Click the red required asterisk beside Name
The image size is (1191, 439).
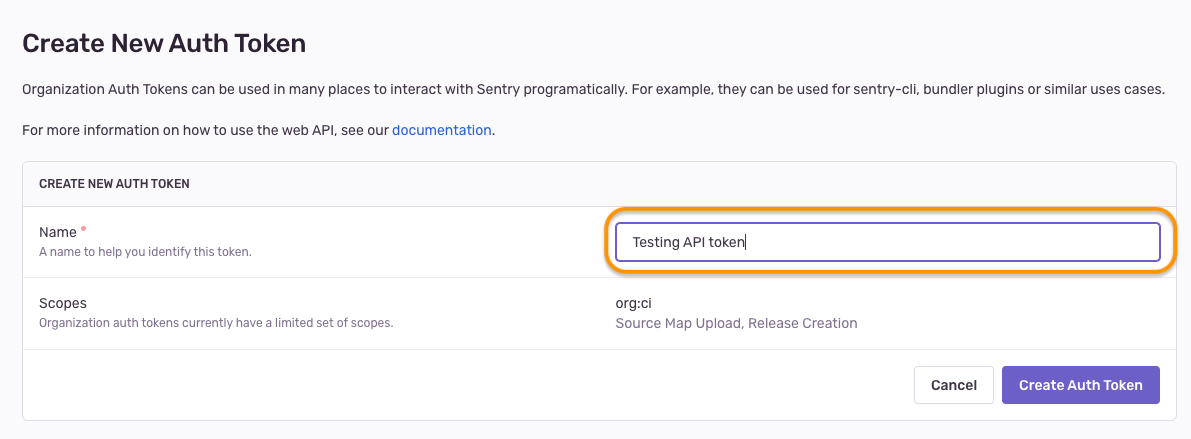[x=84, y=230]
